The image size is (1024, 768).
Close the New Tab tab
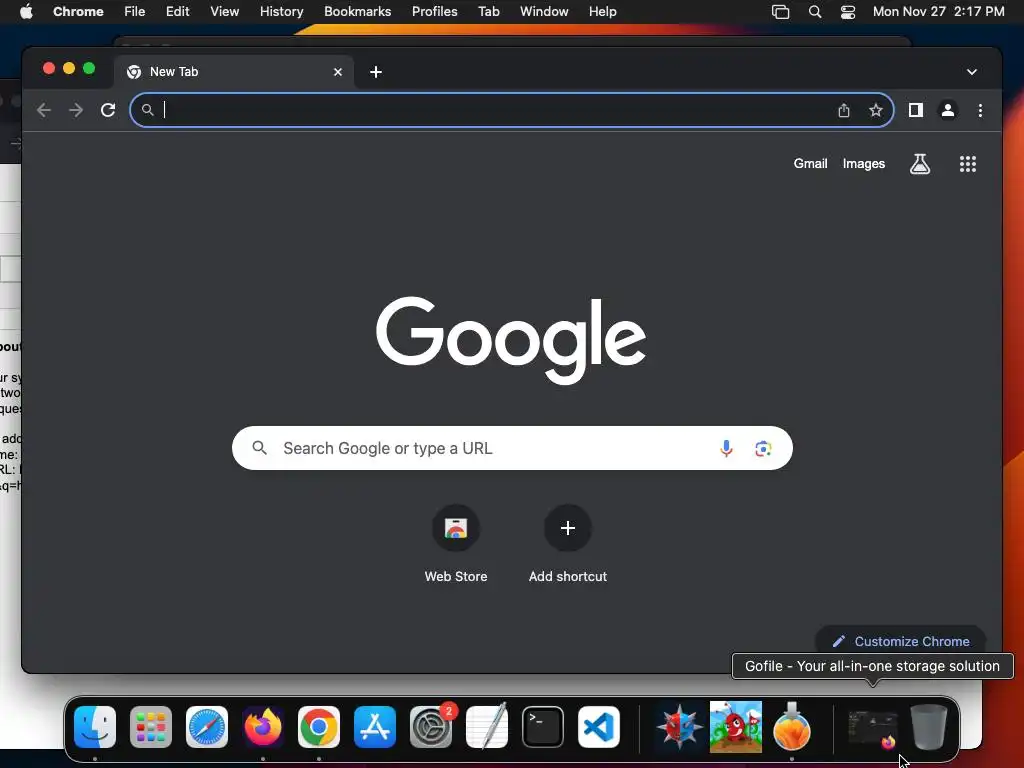click(338, 72)
